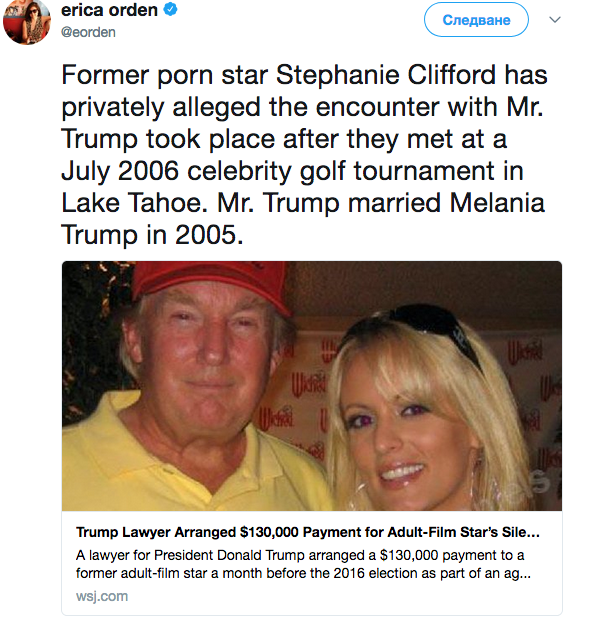Visit the @eorden handle link
The width and height of the screenshot is (602, 630).
(x=90, y=32)
